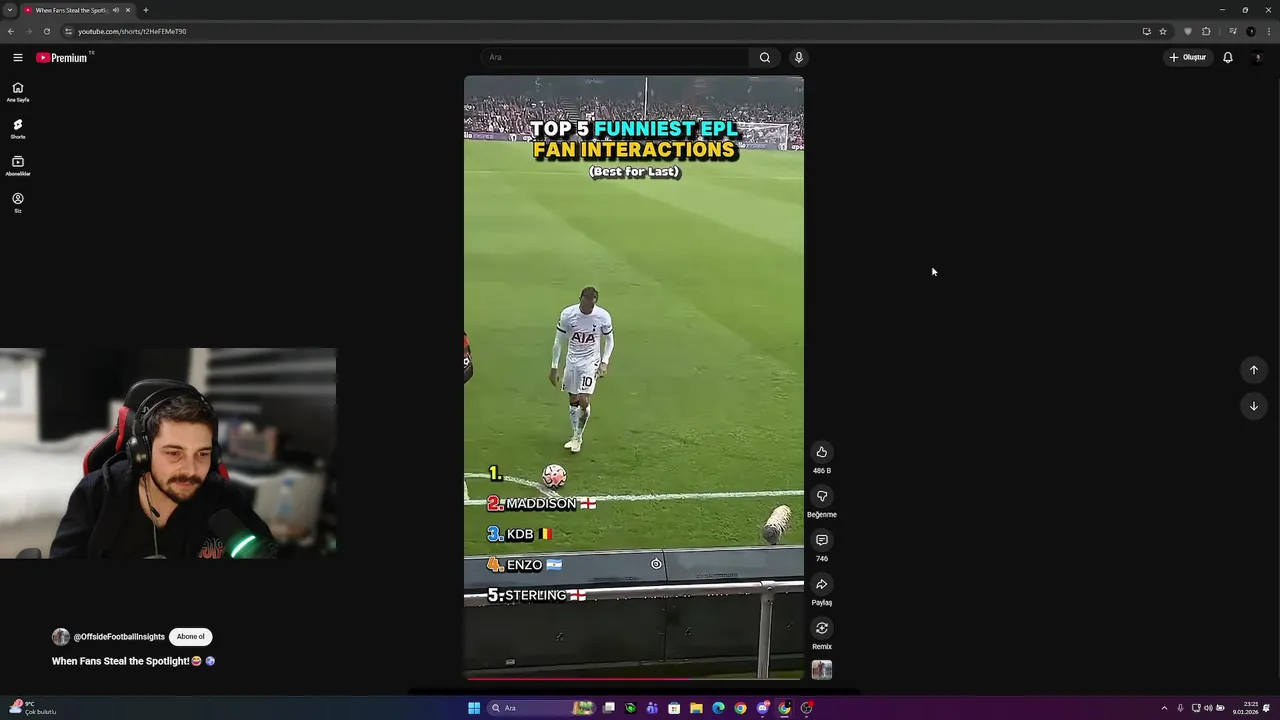Viewport: 1280px width, 720px height.
Task: Open the tab search dropdown arrow
Action: [x=10, y=10]
